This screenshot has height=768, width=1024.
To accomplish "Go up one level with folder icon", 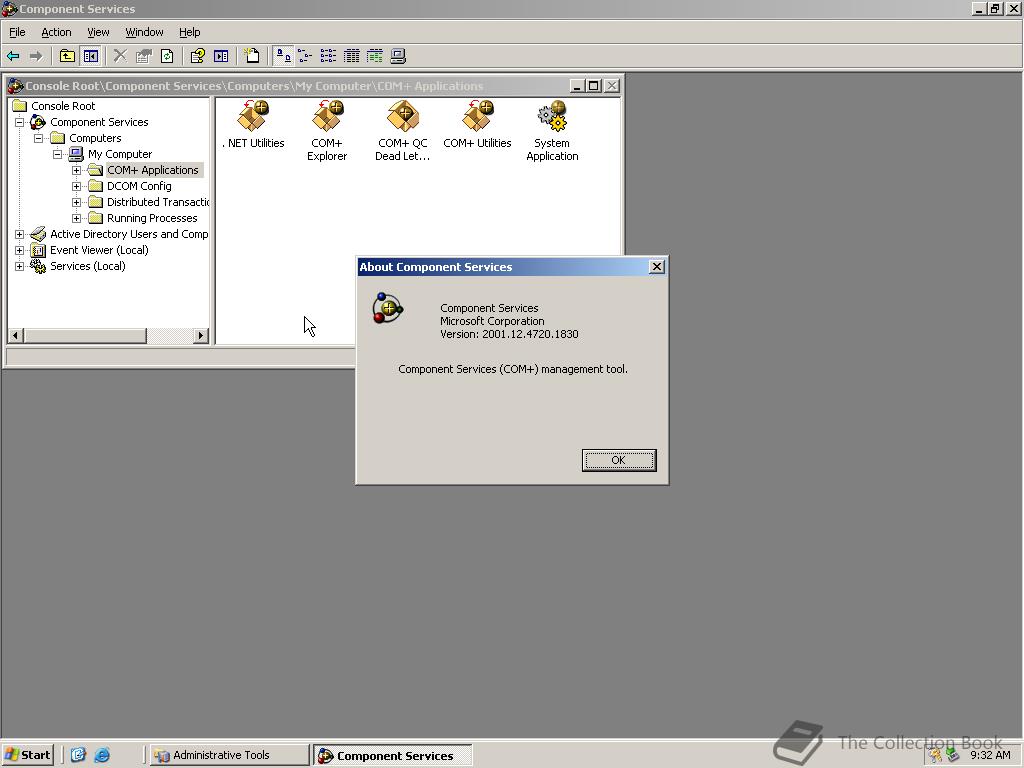I will (67, 56).
